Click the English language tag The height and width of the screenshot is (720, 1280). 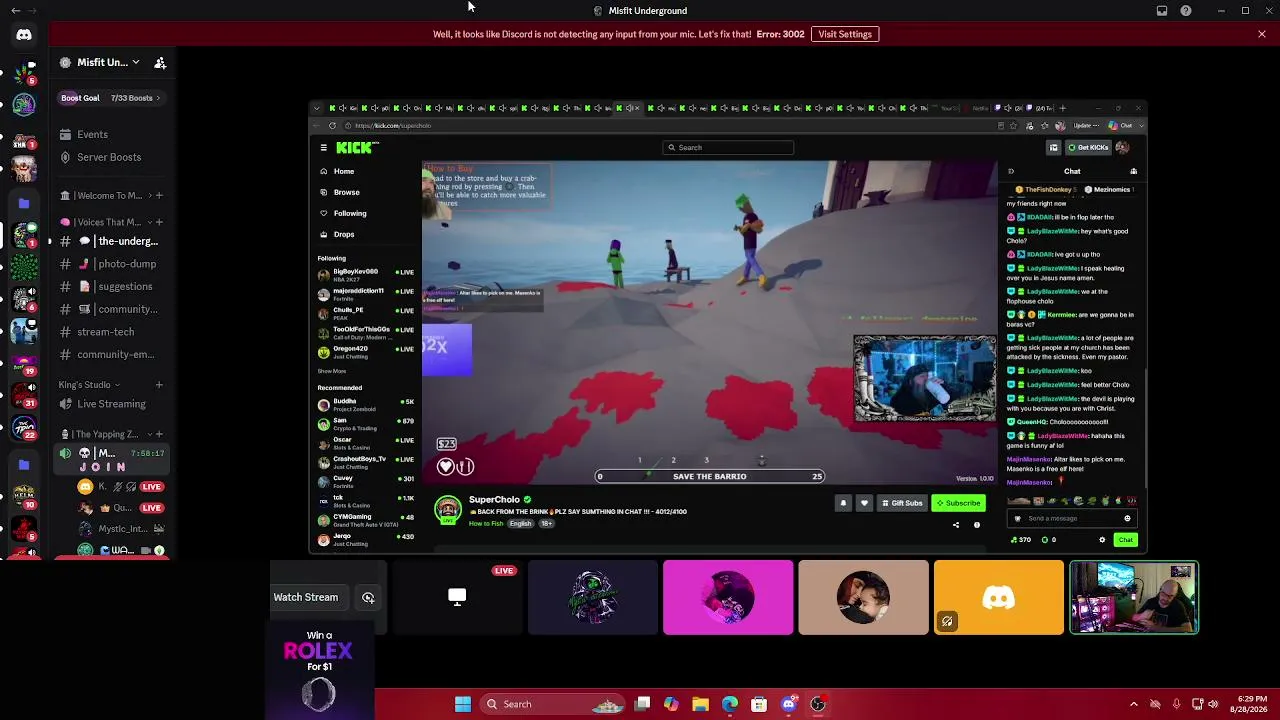(520, 523)
